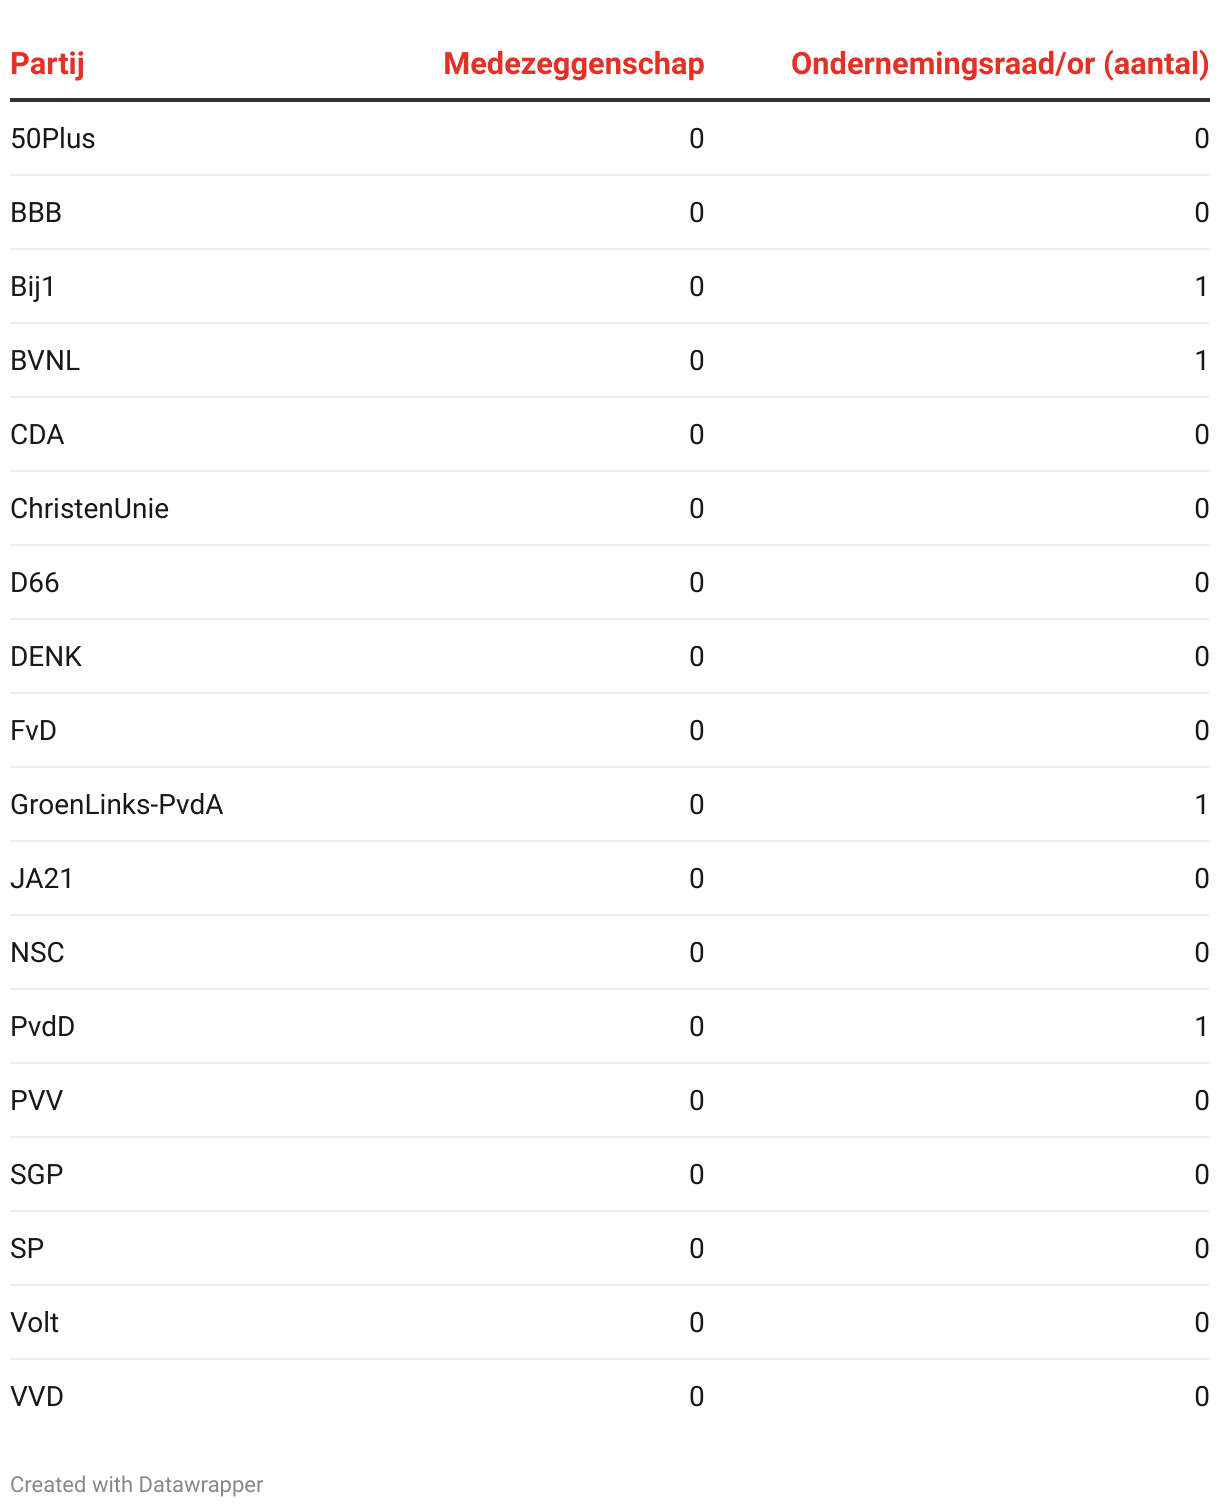Open the Created with Datawrapper link
Image resolution: width=1220 pixels, height=1508 pixels.
tap(137, 1484)
